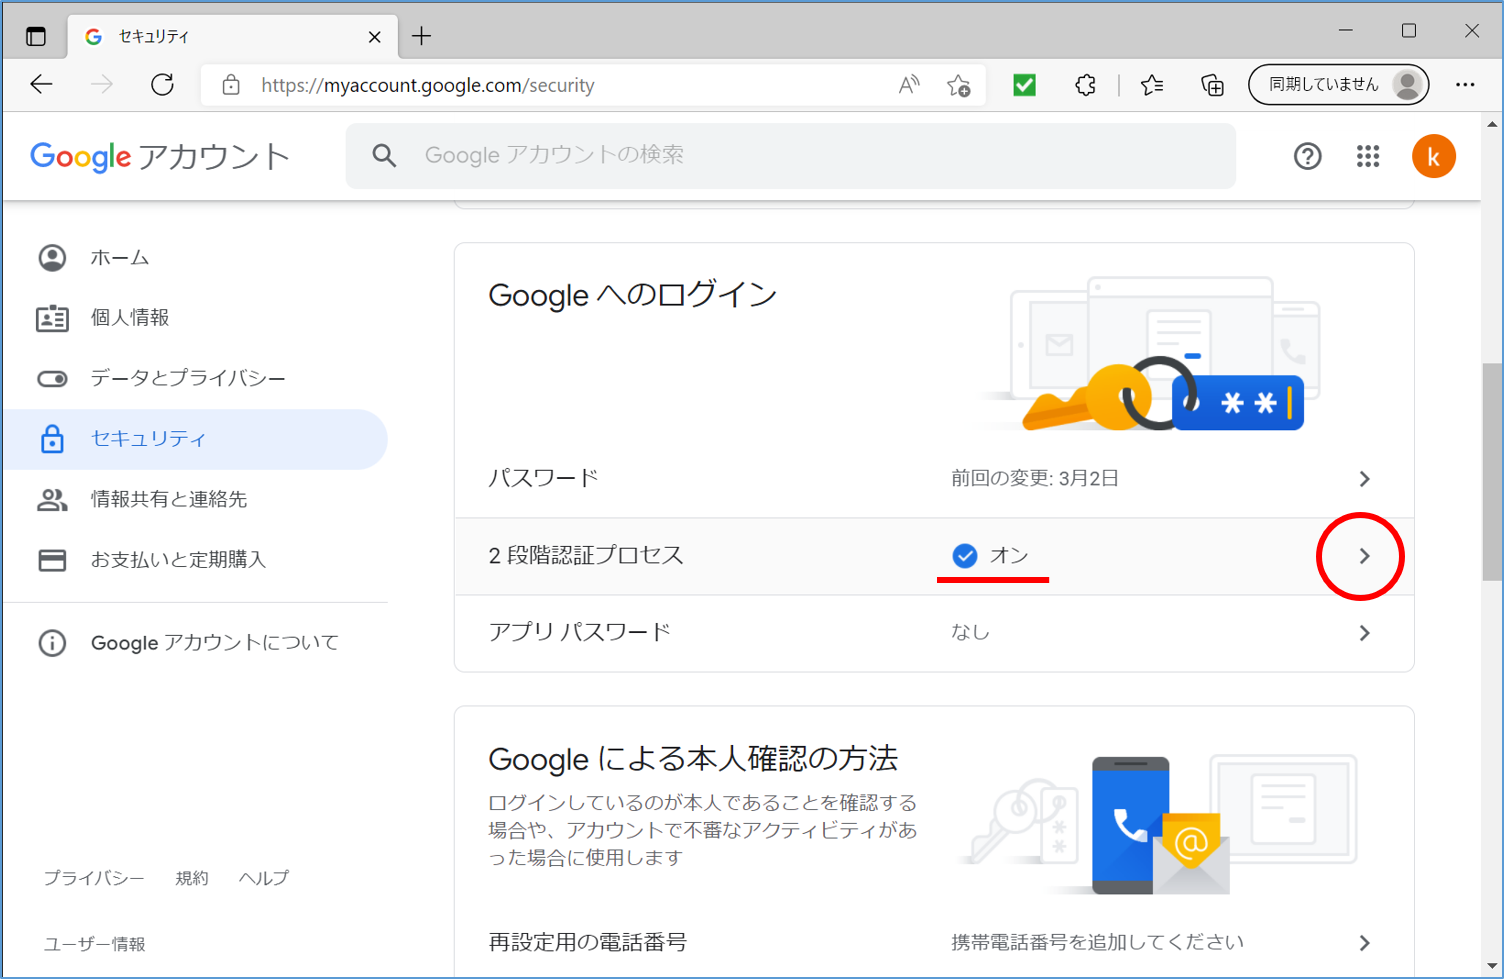Click the 情報共有と連絡先 people icon
The height and width of the screenshot is (979, 1504).
point(52,499)
